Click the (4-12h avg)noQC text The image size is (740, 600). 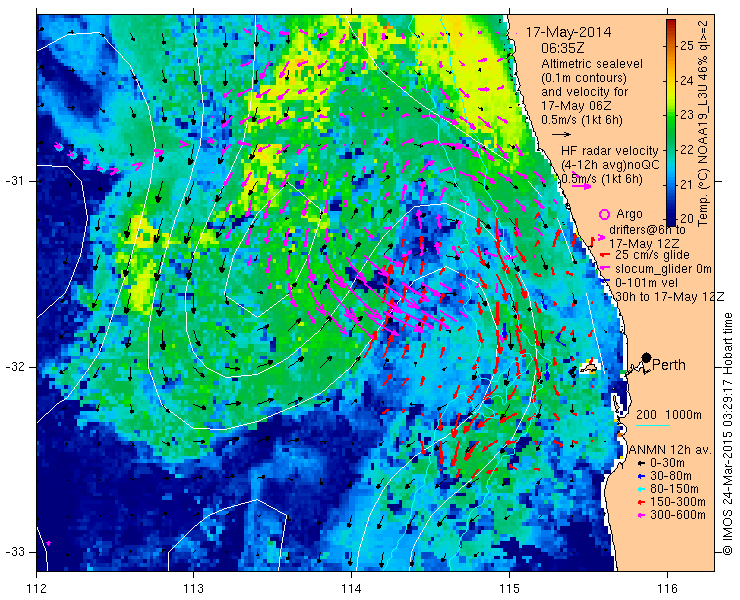610,164
